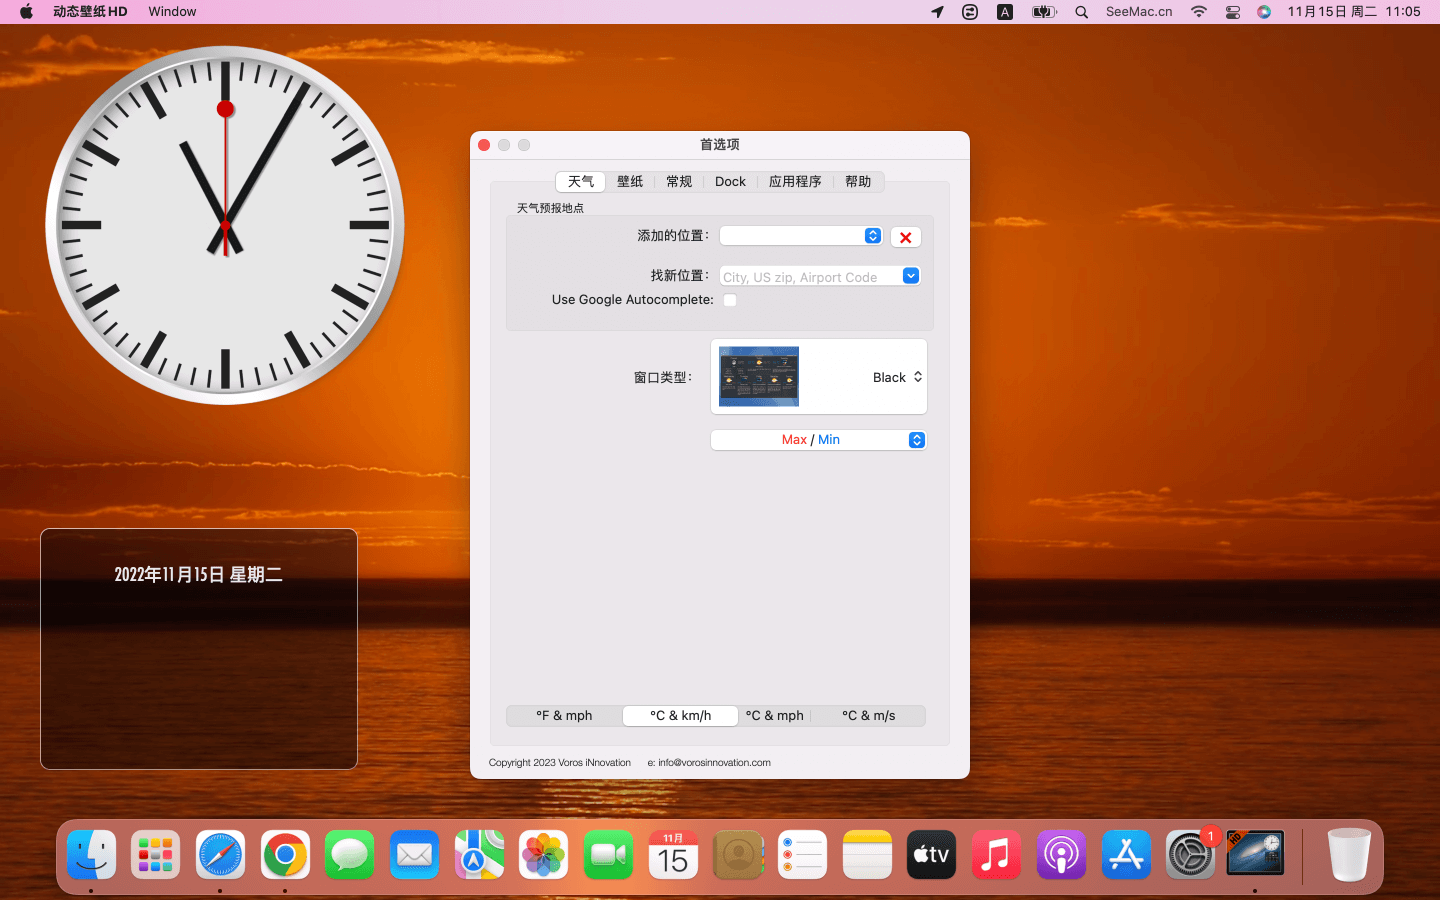Expand the added locations dropdown
This screenshot has height=900, width=1440.
872,236
